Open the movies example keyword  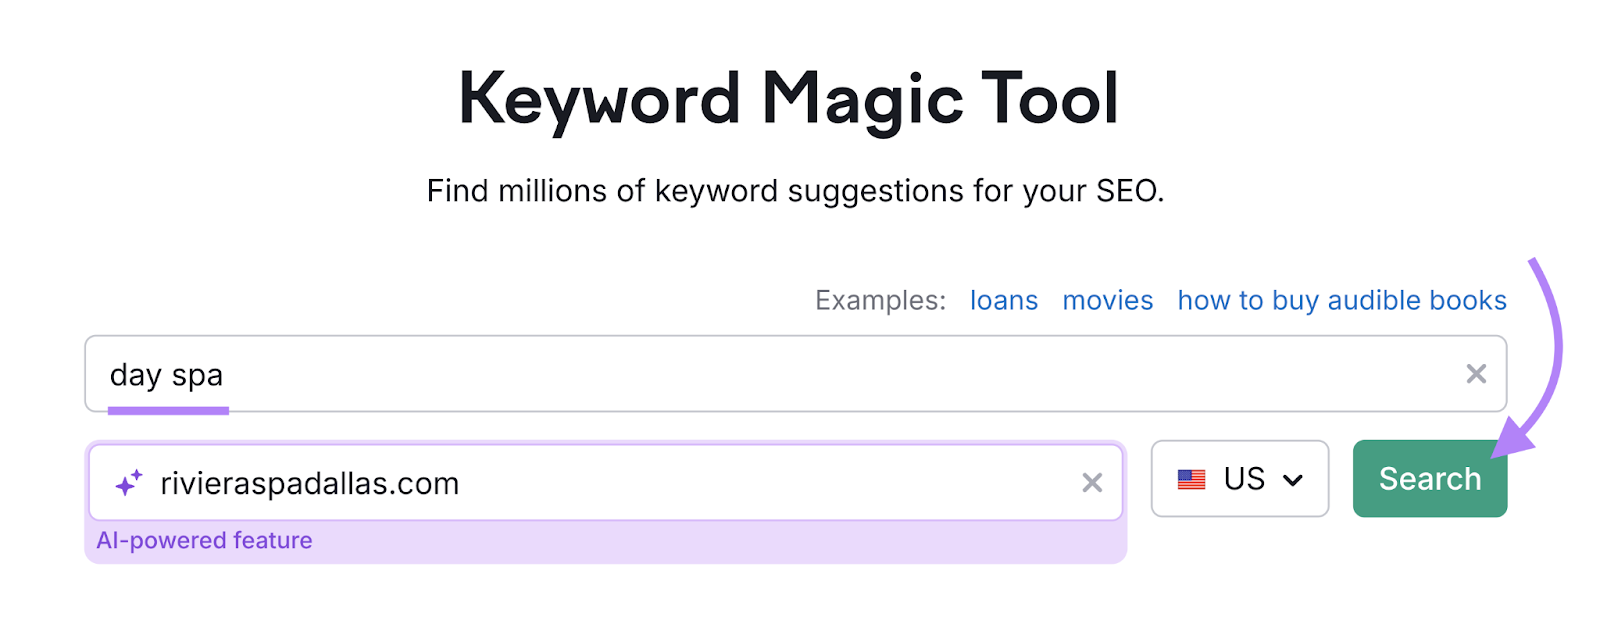[x=1107, y=300]
